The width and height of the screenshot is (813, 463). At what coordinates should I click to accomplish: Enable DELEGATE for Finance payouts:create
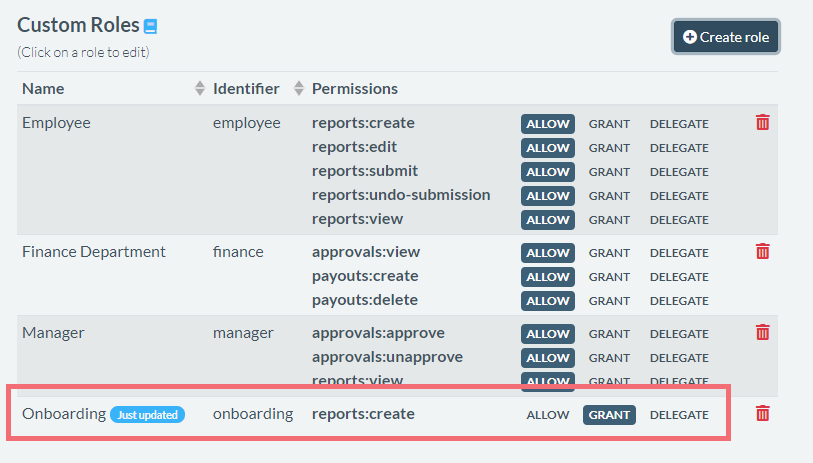[x=679, y=277]
